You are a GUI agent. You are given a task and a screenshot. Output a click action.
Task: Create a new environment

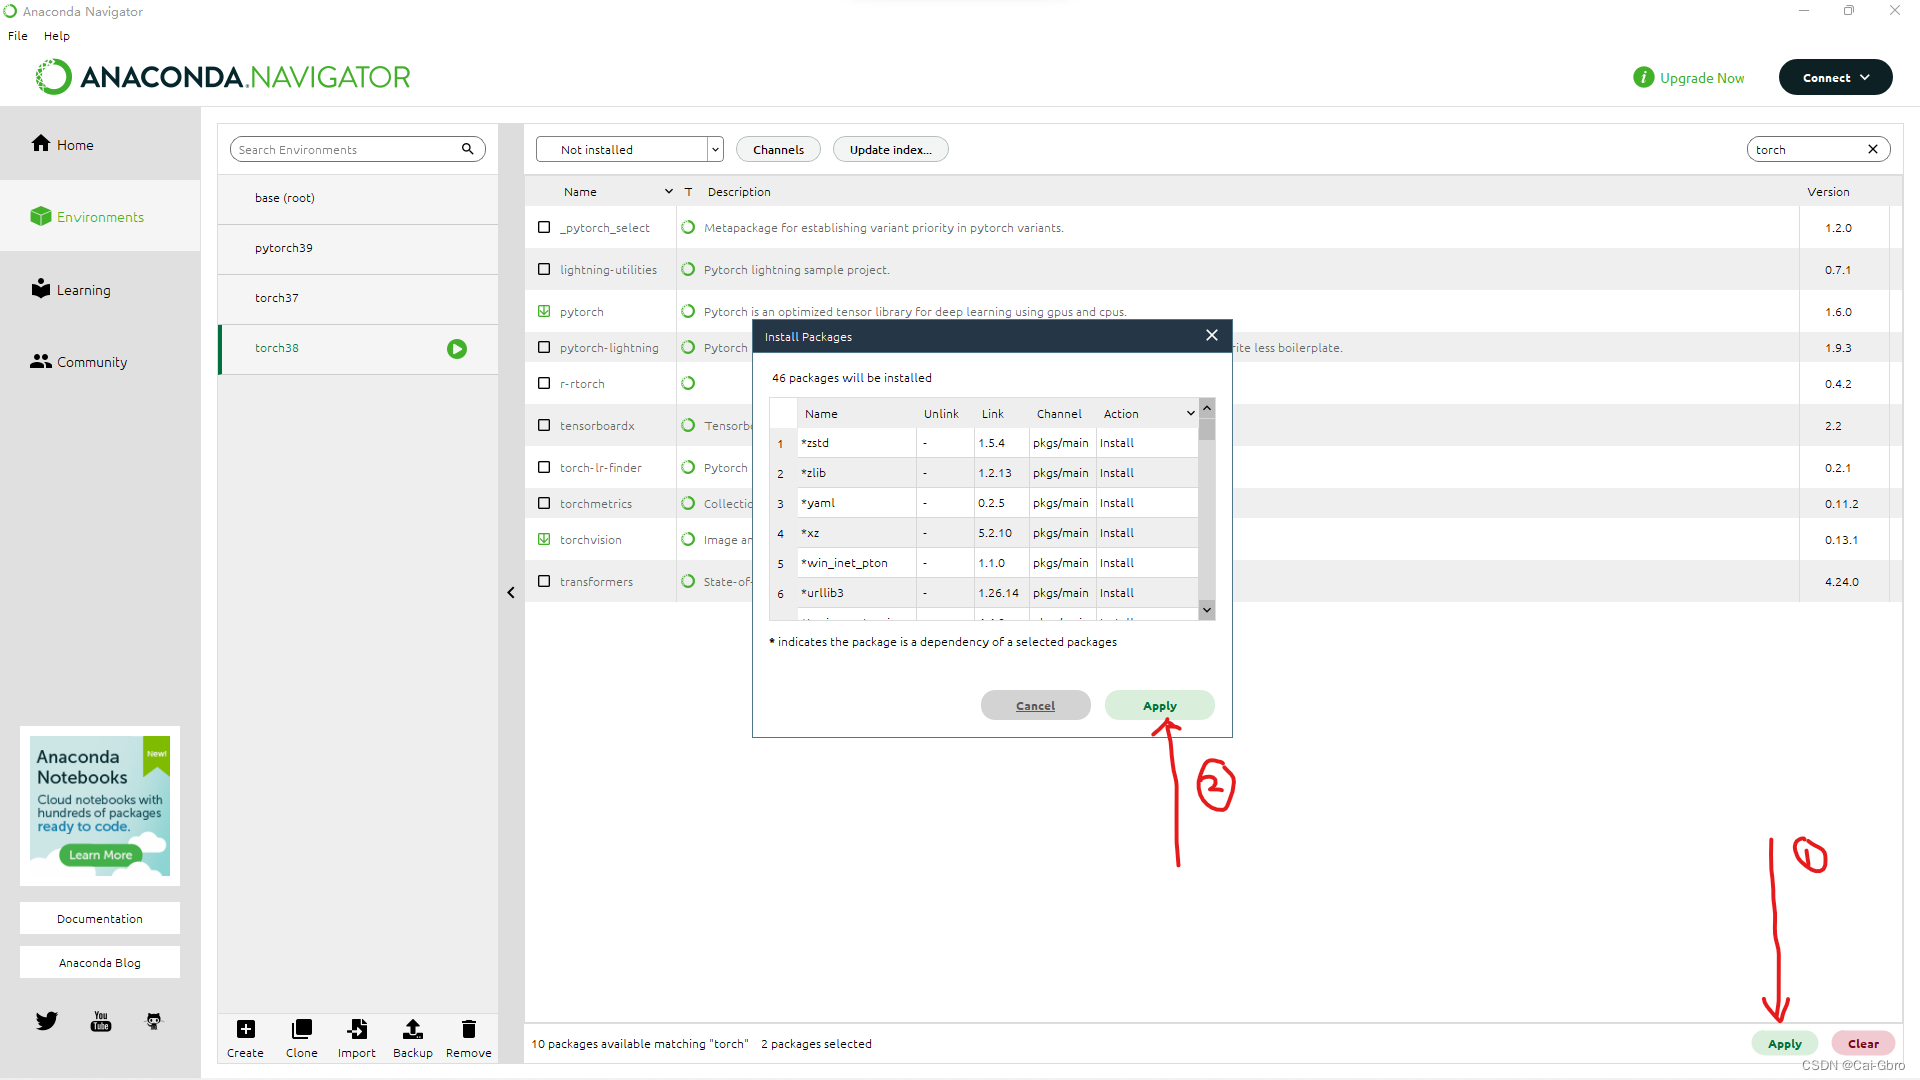245,1038
